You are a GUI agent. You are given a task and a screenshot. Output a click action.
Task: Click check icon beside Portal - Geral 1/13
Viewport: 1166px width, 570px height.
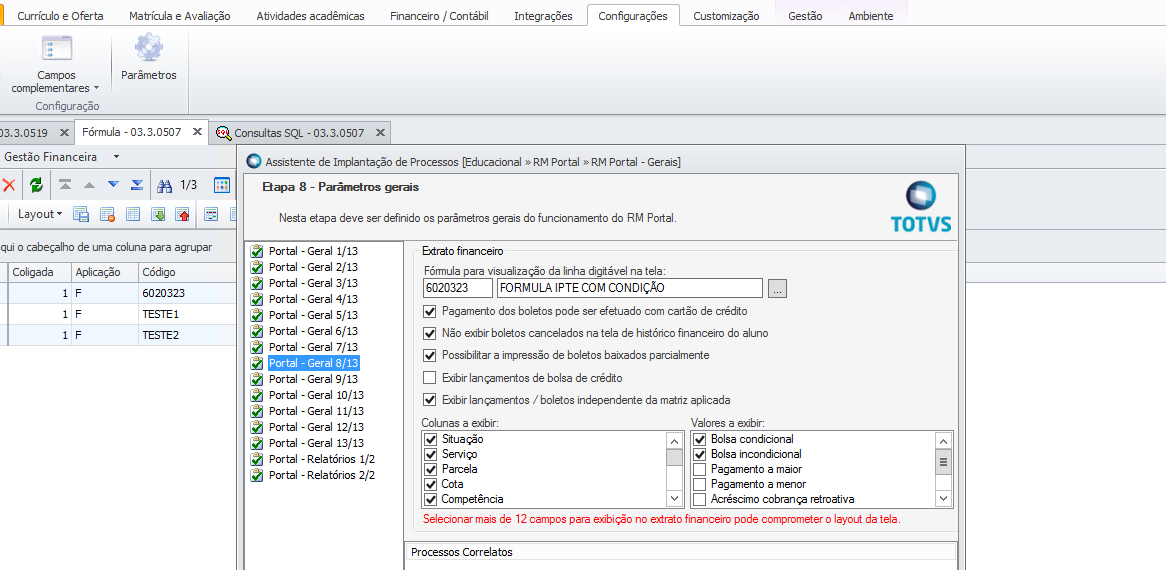[x=257, y=250]
